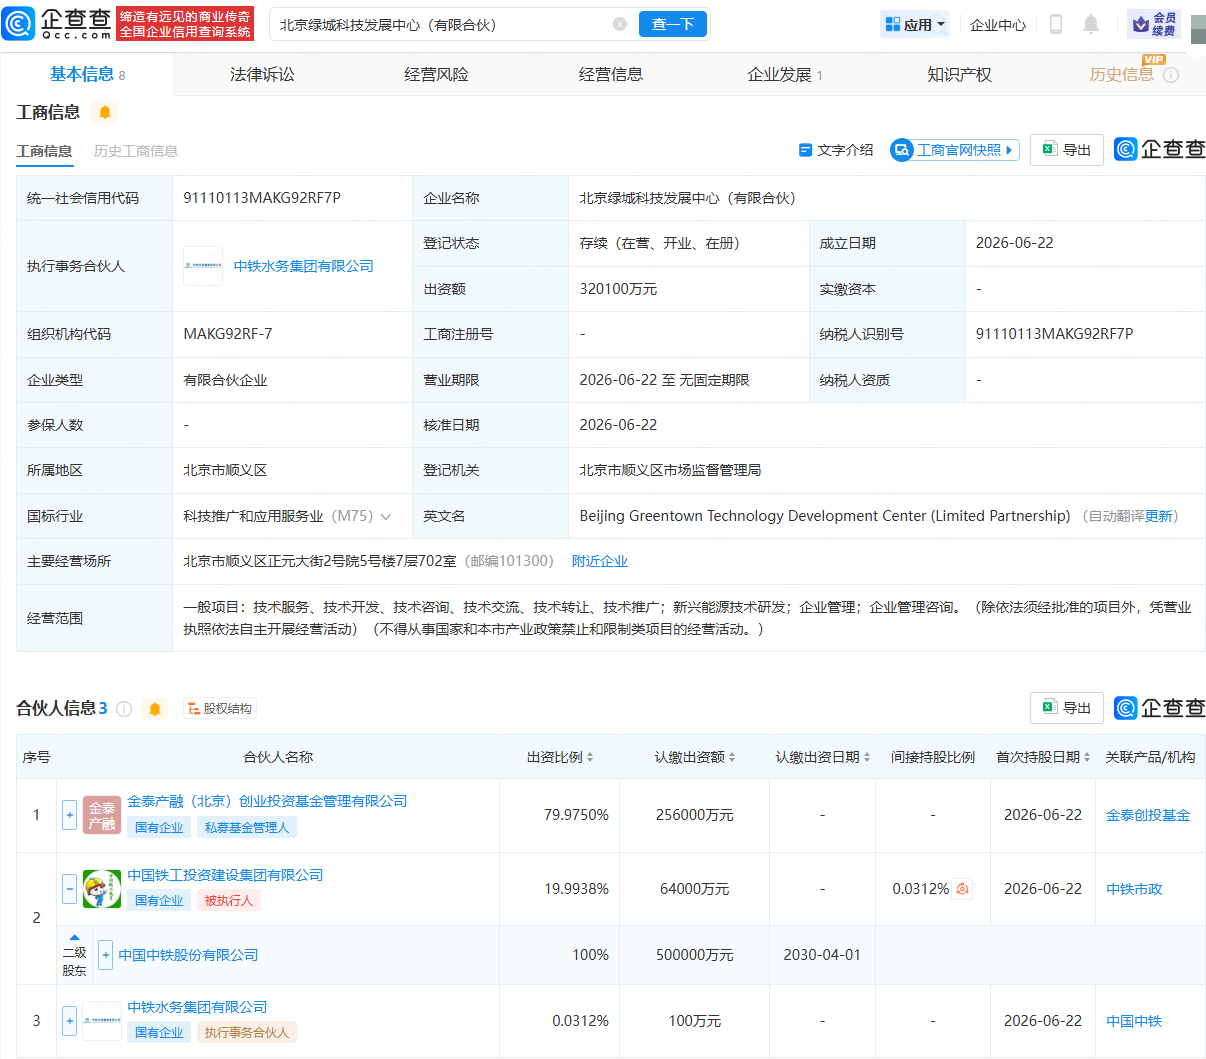Export 合伙人信息 with 导出 button
The width and height of the screenshot is (1206, 1059).
coord(1067,708)
